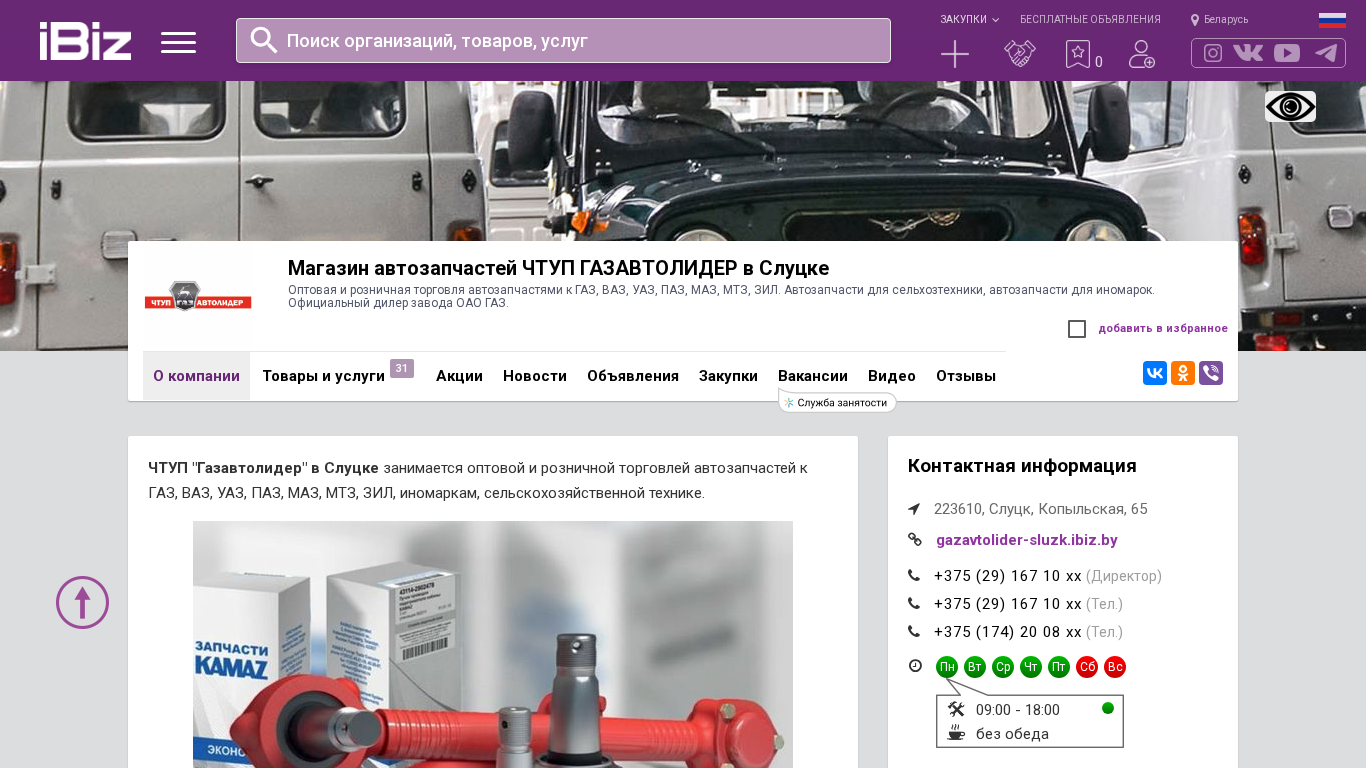This screenshot has height=768, width=1366.
Task: Open the Товары и услуги tab
Action: click(323, 376)
